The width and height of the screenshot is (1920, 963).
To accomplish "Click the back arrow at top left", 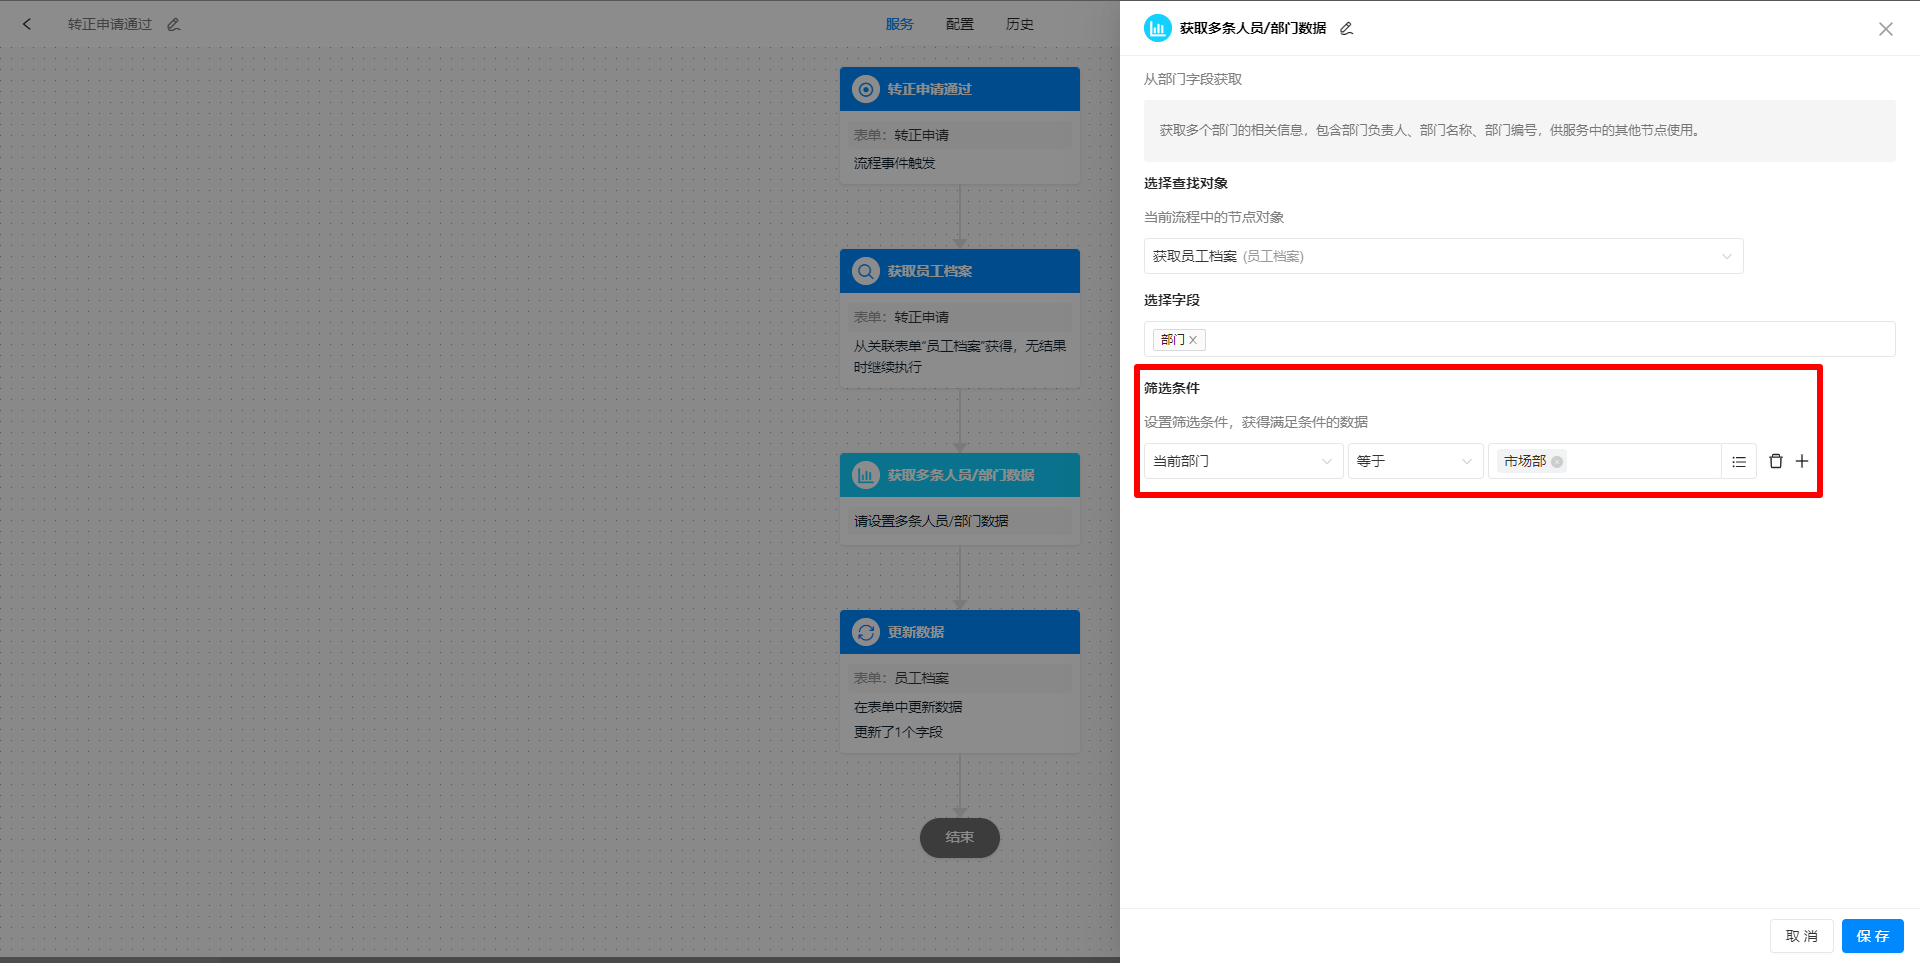I will pos(27,23).
